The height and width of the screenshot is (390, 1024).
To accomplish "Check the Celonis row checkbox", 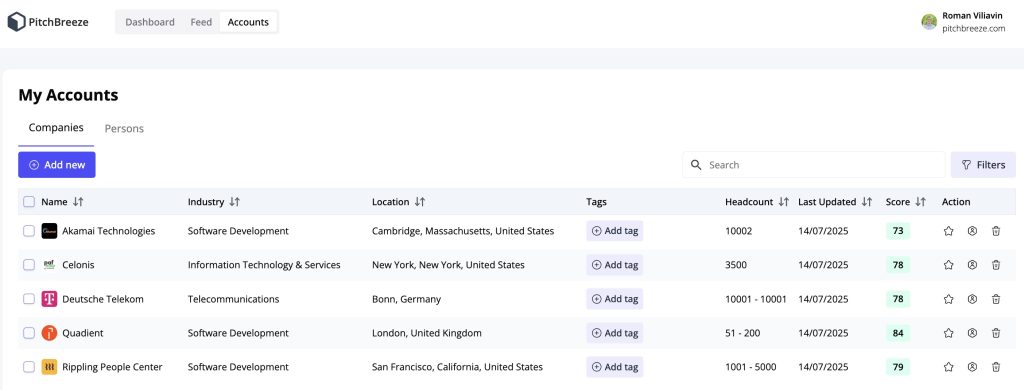I will [29, 265].
